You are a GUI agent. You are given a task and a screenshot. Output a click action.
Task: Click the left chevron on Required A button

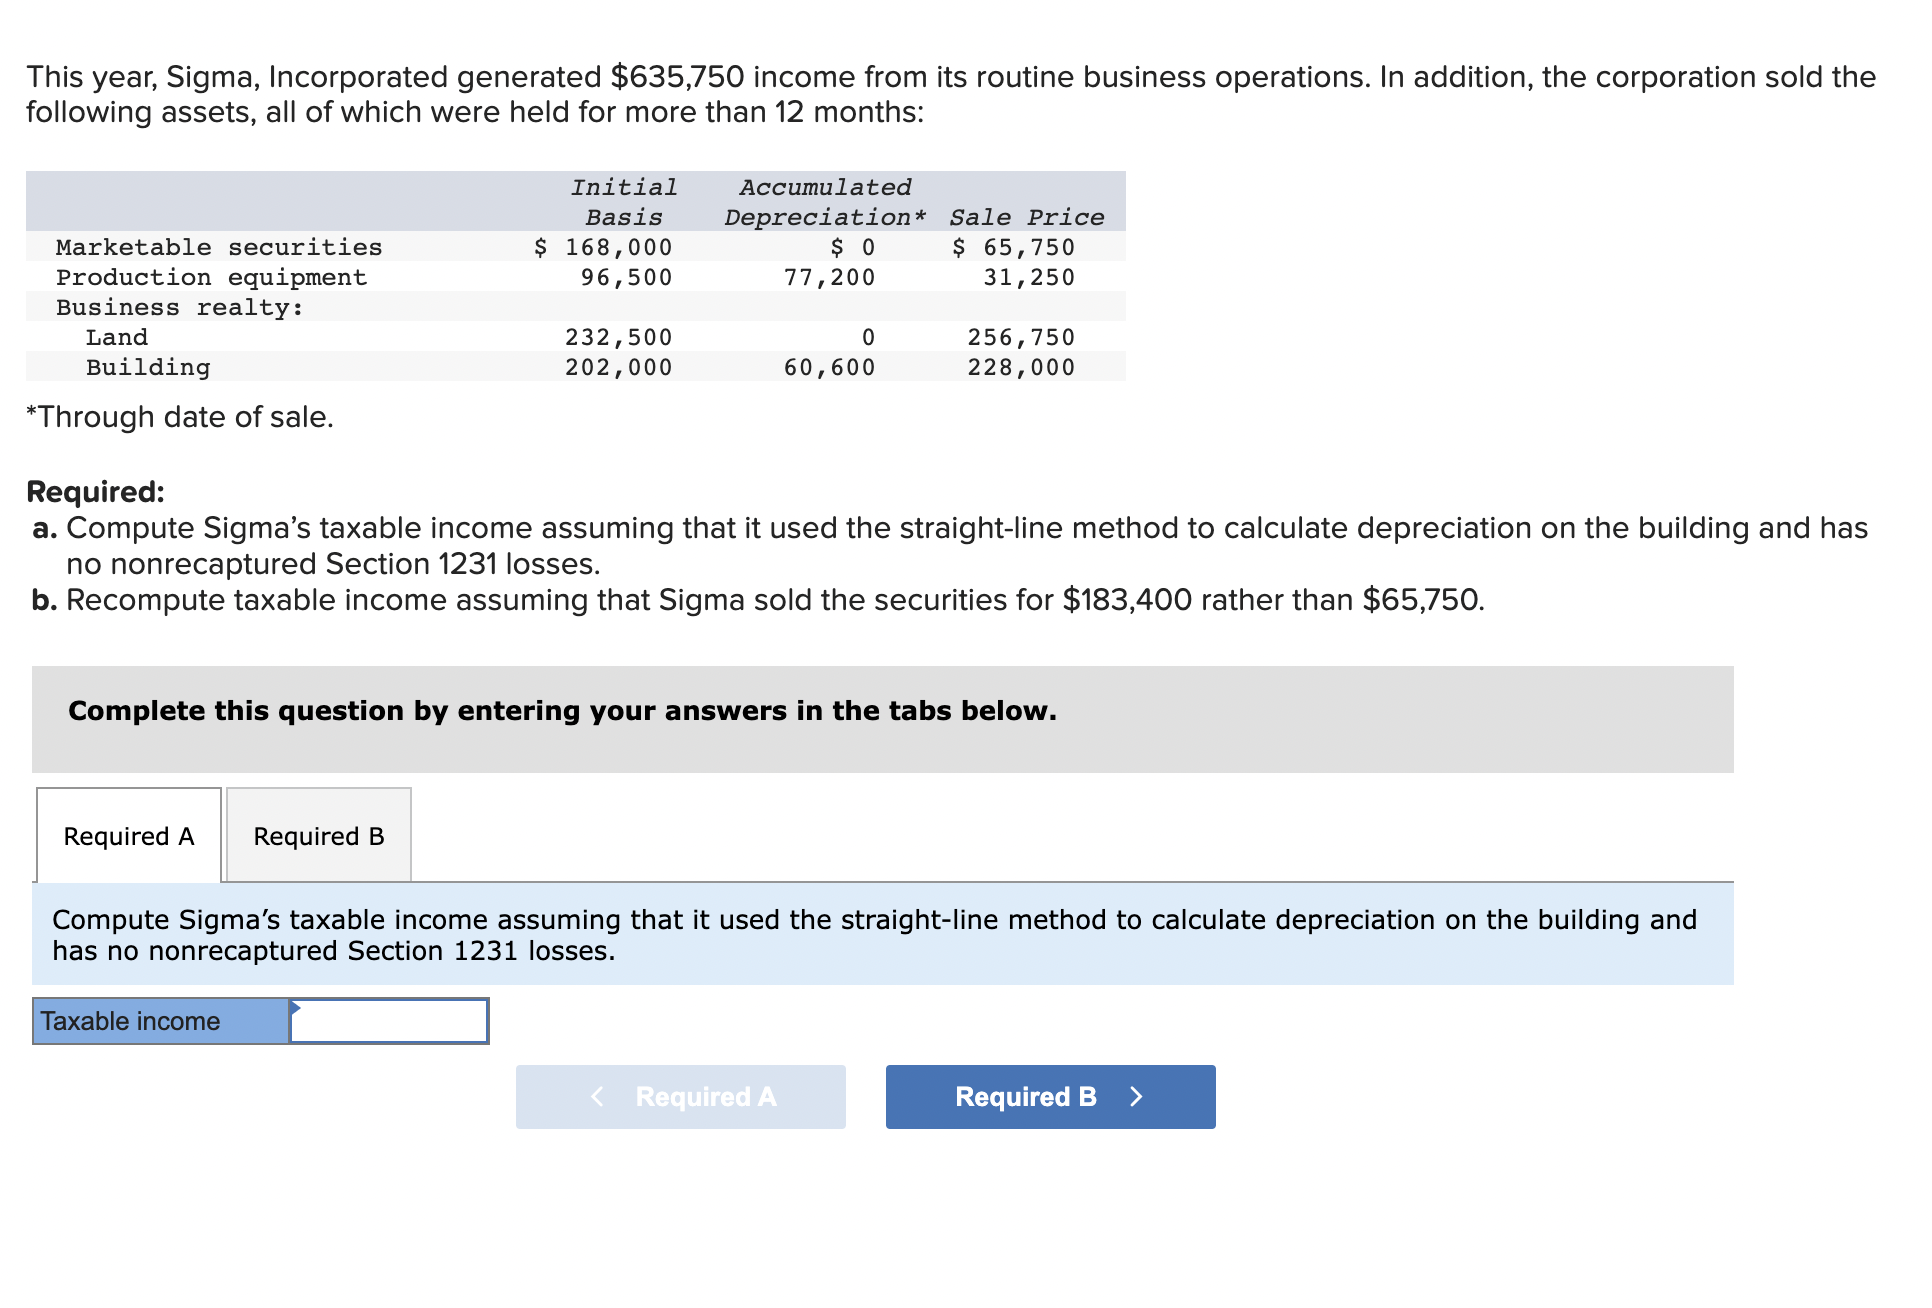coord(597,1097)
